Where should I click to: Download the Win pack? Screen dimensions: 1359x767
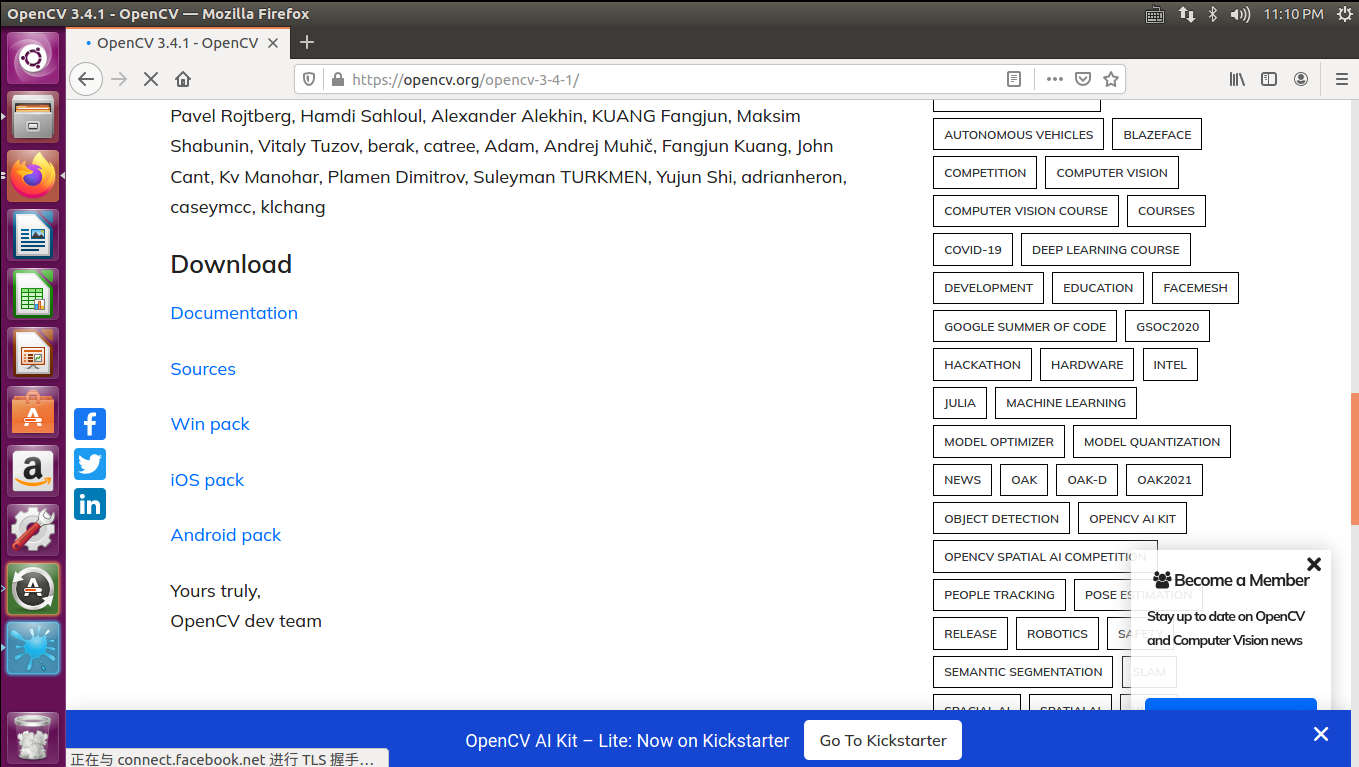click(210, 424)
